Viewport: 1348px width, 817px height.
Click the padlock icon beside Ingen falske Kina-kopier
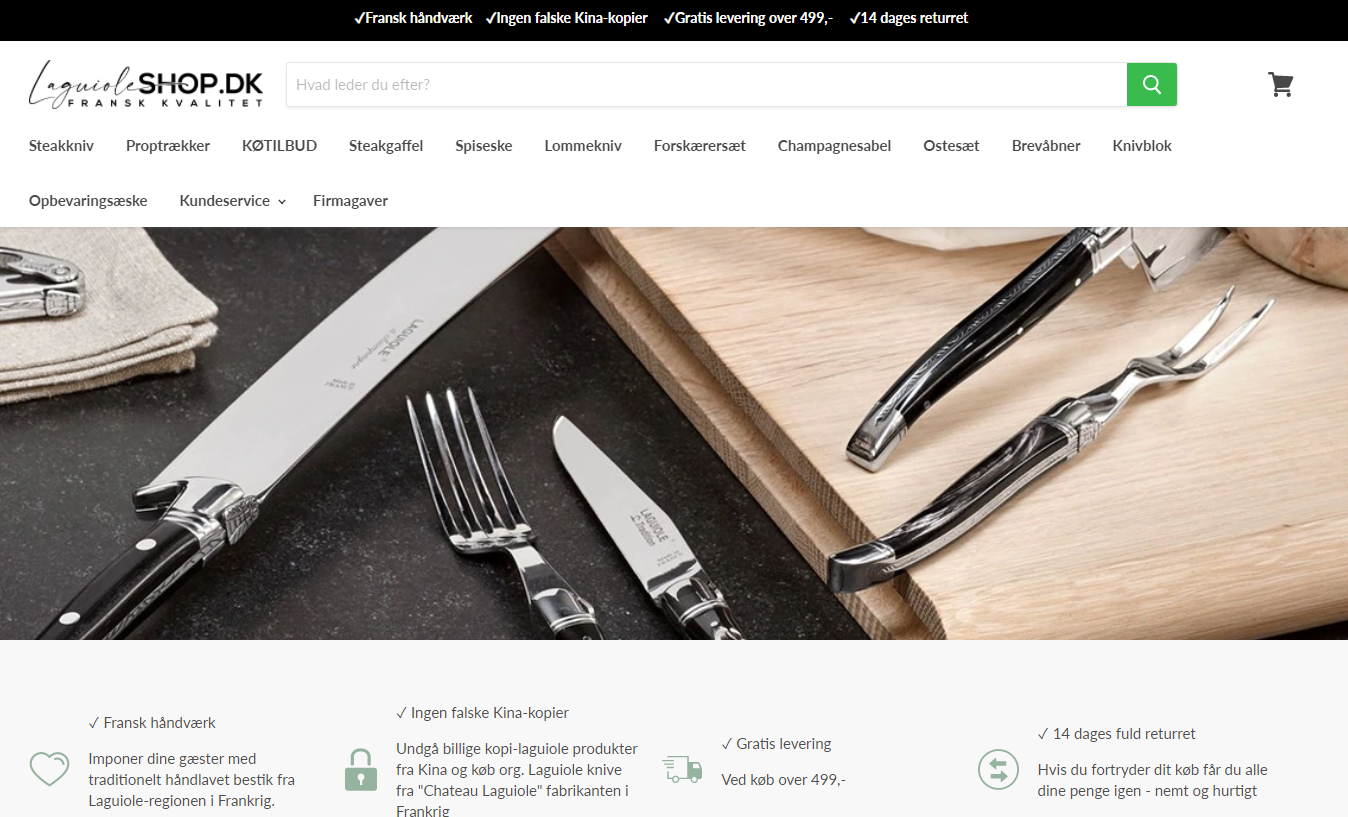pyautogui.click(x=360, y=769)
